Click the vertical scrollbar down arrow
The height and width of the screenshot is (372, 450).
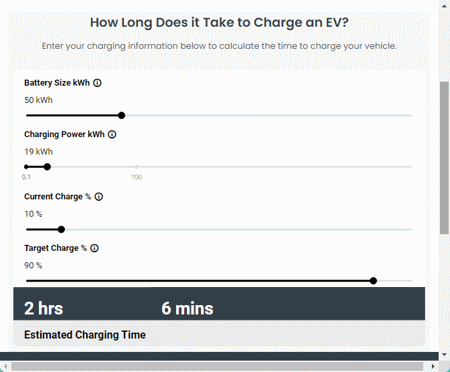tap(444, 355)
